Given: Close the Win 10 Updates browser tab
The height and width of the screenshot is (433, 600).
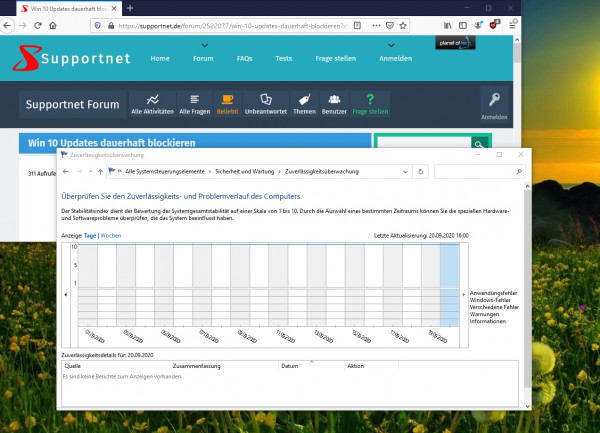Looking at the screenshot, I should pyautogui.click(x=114, y=8).
